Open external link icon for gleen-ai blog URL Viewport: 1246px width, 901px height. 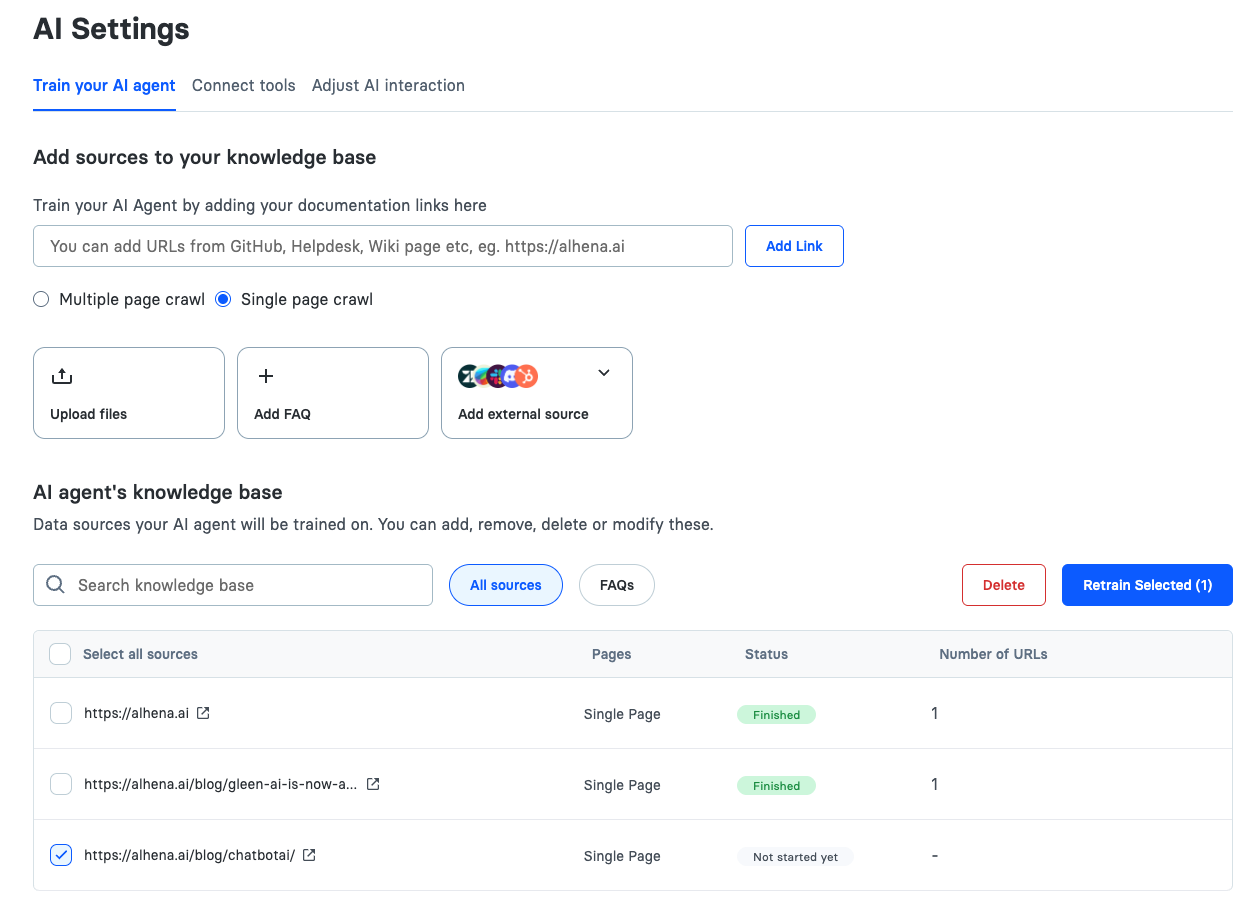[373, 784]
